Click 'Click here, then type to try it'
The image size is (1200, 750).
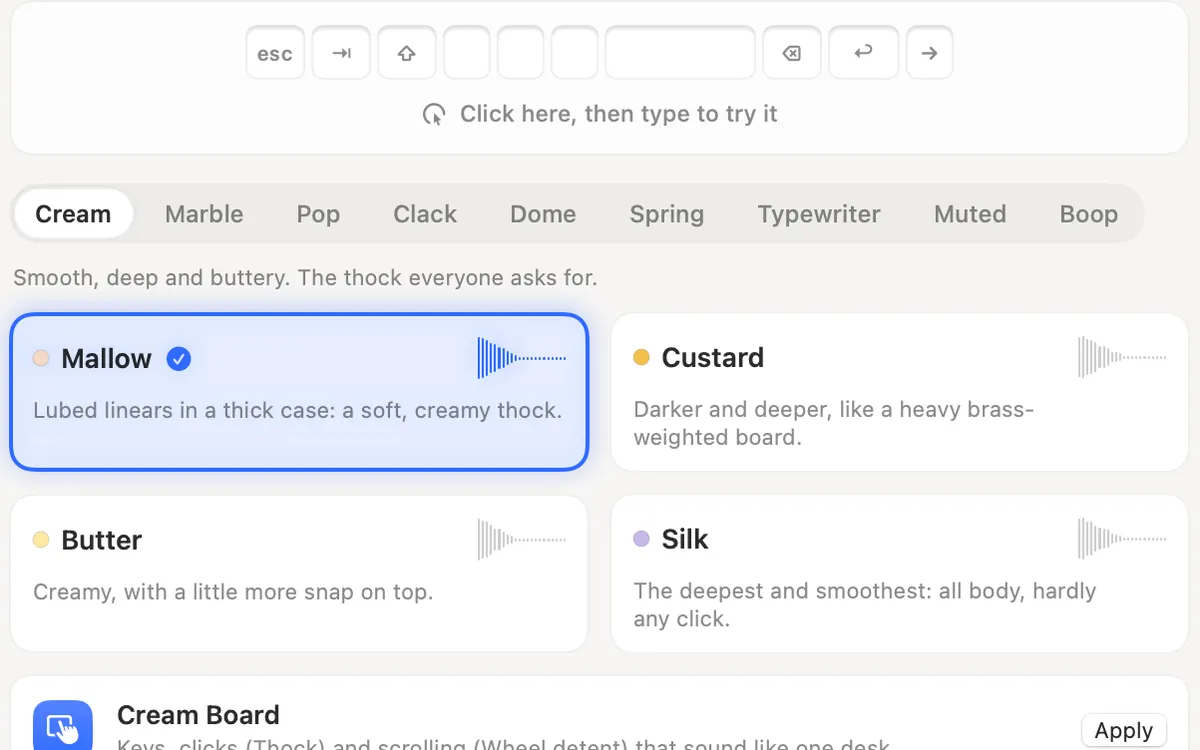coord(618,114)
